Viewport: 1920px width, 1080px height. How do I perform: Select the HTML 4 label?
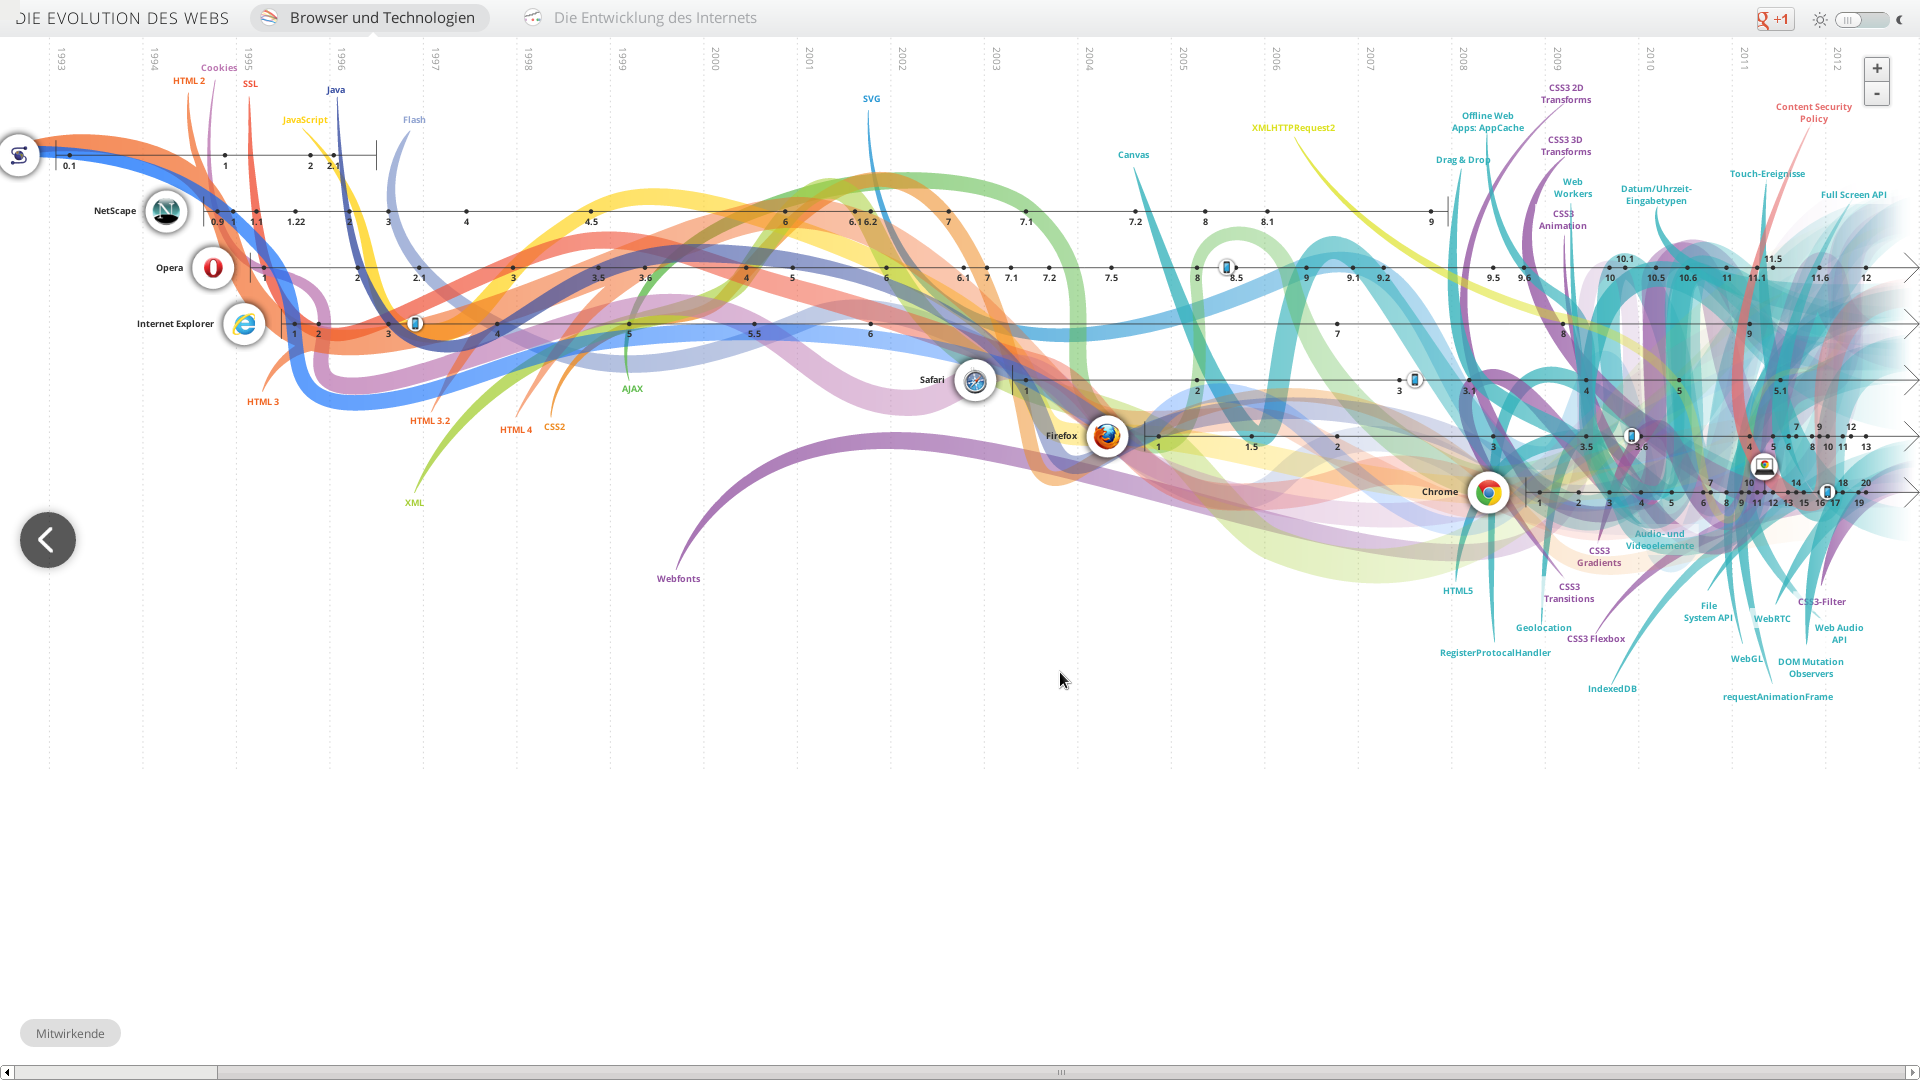[516, 430]
